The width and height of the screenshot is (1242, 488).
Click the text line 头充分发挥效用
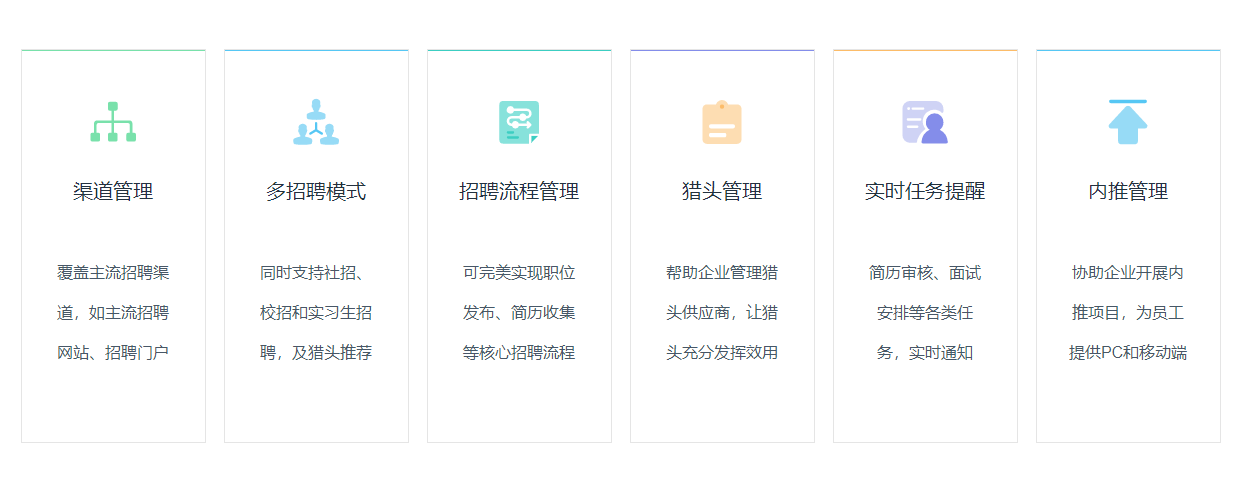[x=722, y=353]
